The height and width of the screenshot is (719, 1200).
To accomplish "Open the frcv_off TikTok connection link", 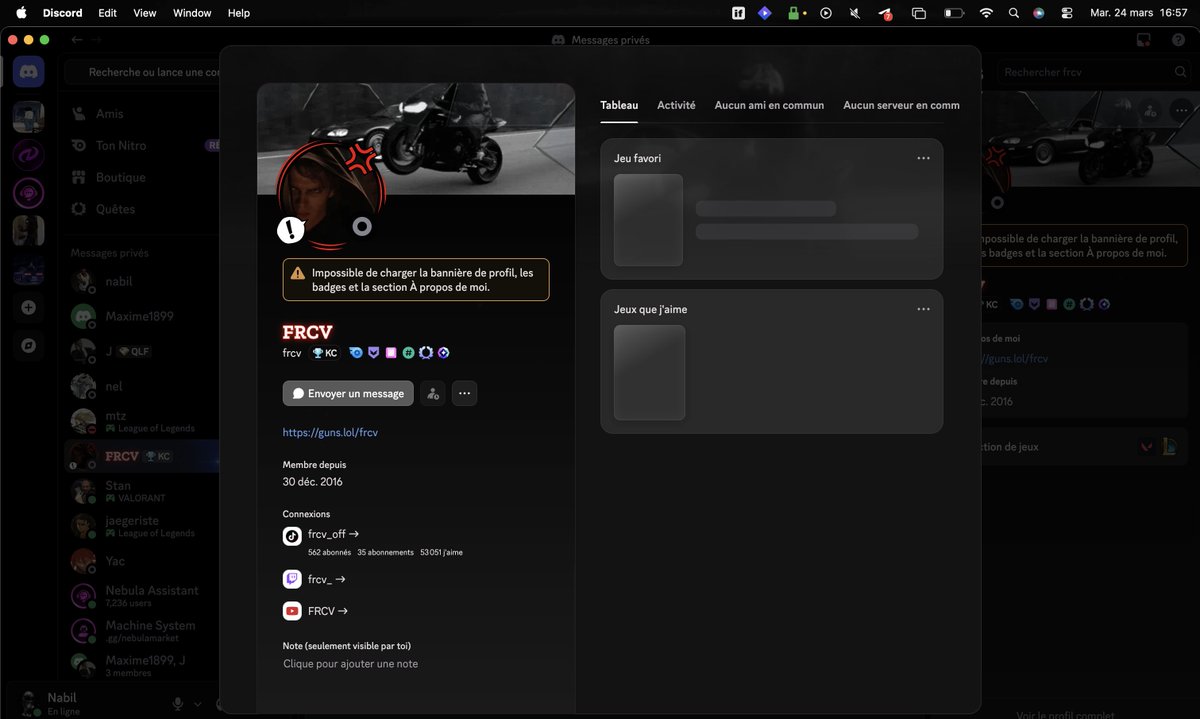I will 333,535.
